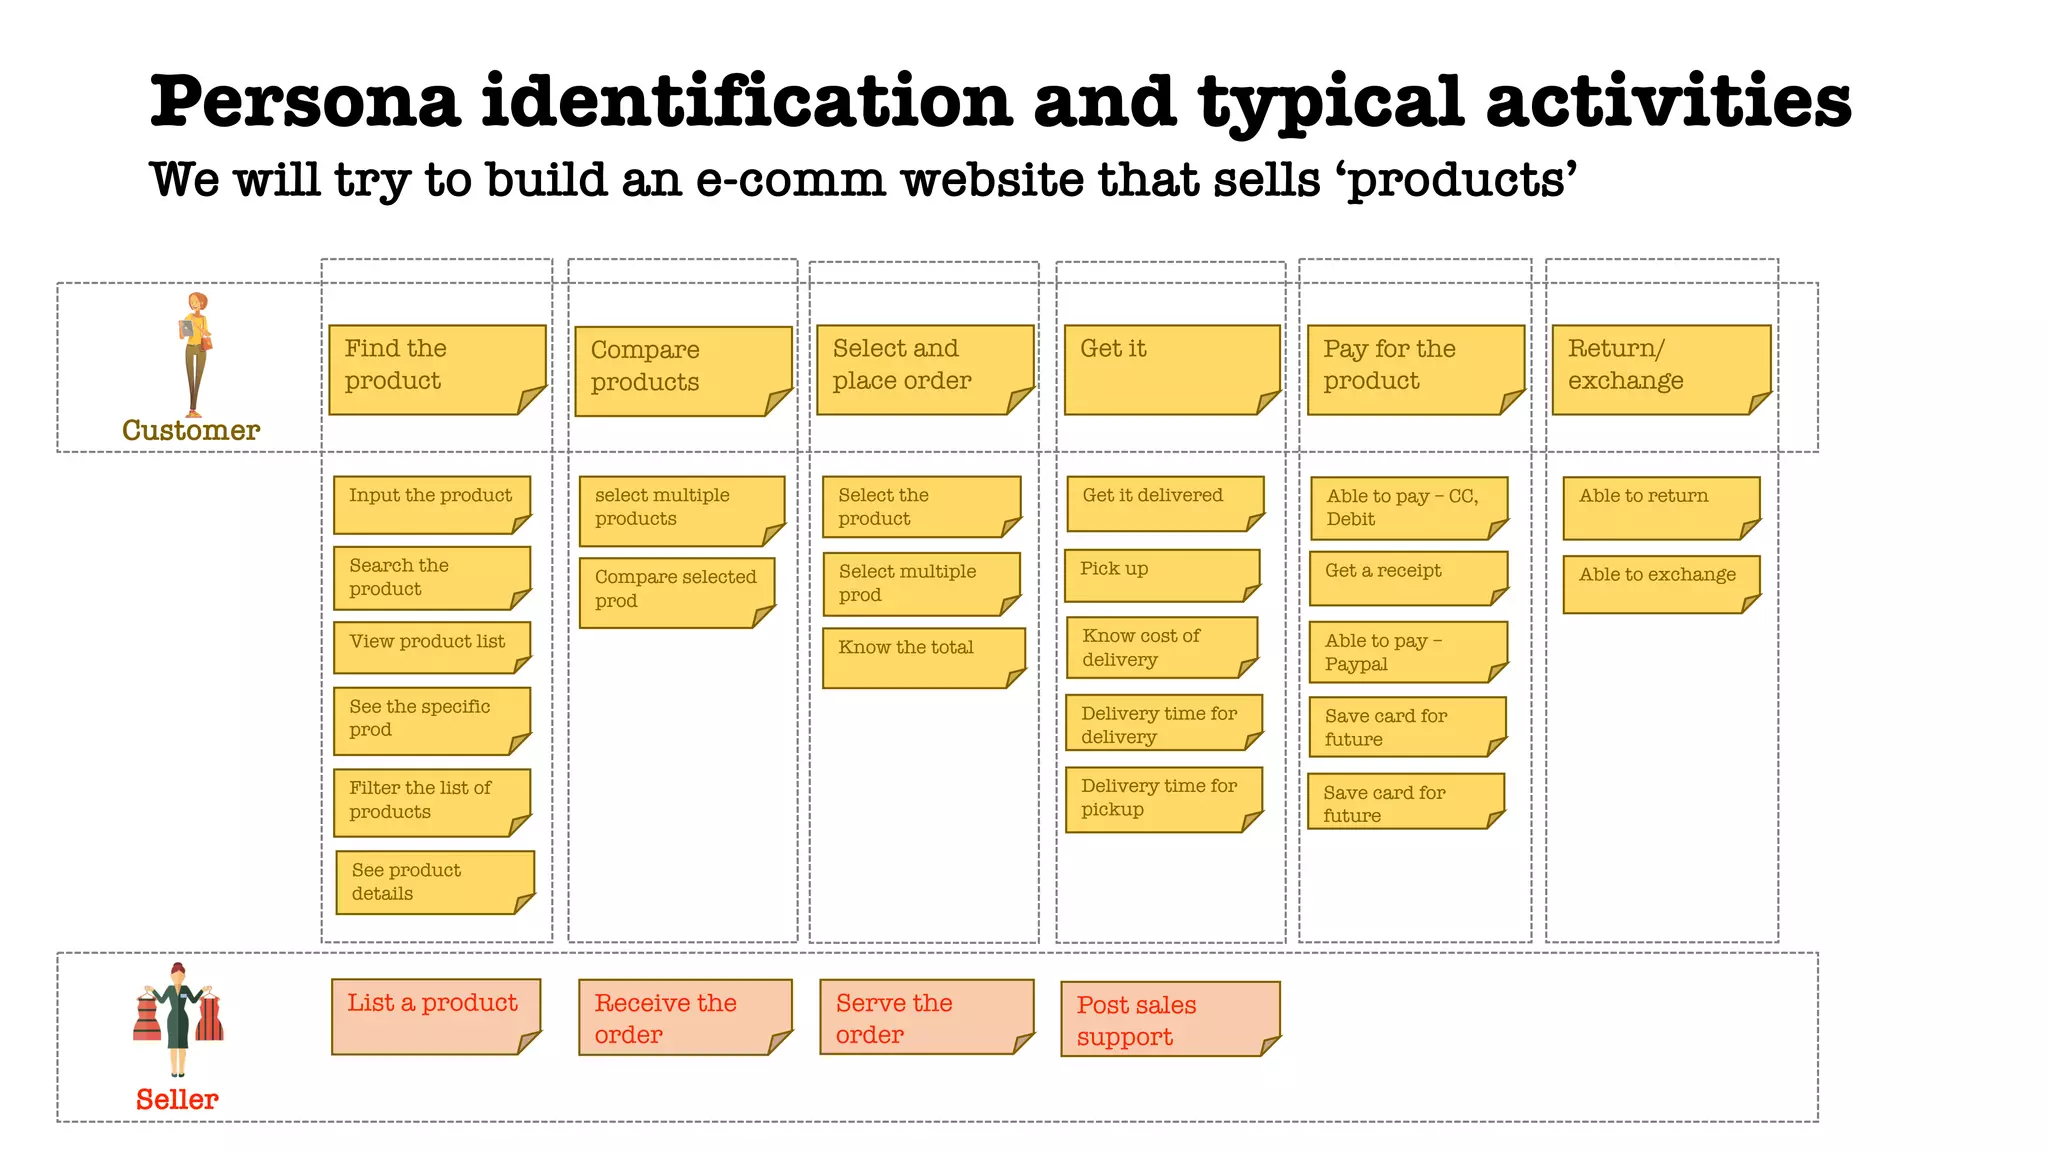Click the 'Post sales support' note
Viewport: 2048px width, 1152px height.
click(1169, 1019)
